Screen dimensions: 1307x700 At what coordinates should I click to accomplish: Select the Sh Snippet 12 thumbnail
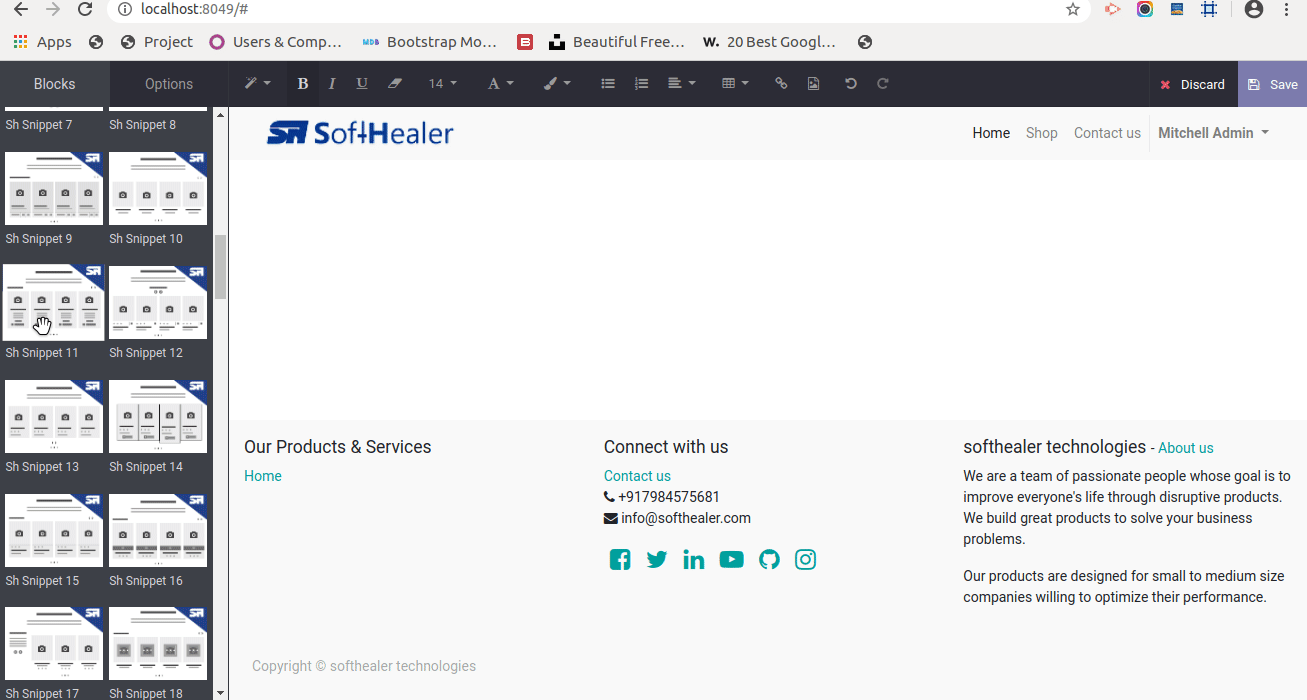tap(158, 303)
